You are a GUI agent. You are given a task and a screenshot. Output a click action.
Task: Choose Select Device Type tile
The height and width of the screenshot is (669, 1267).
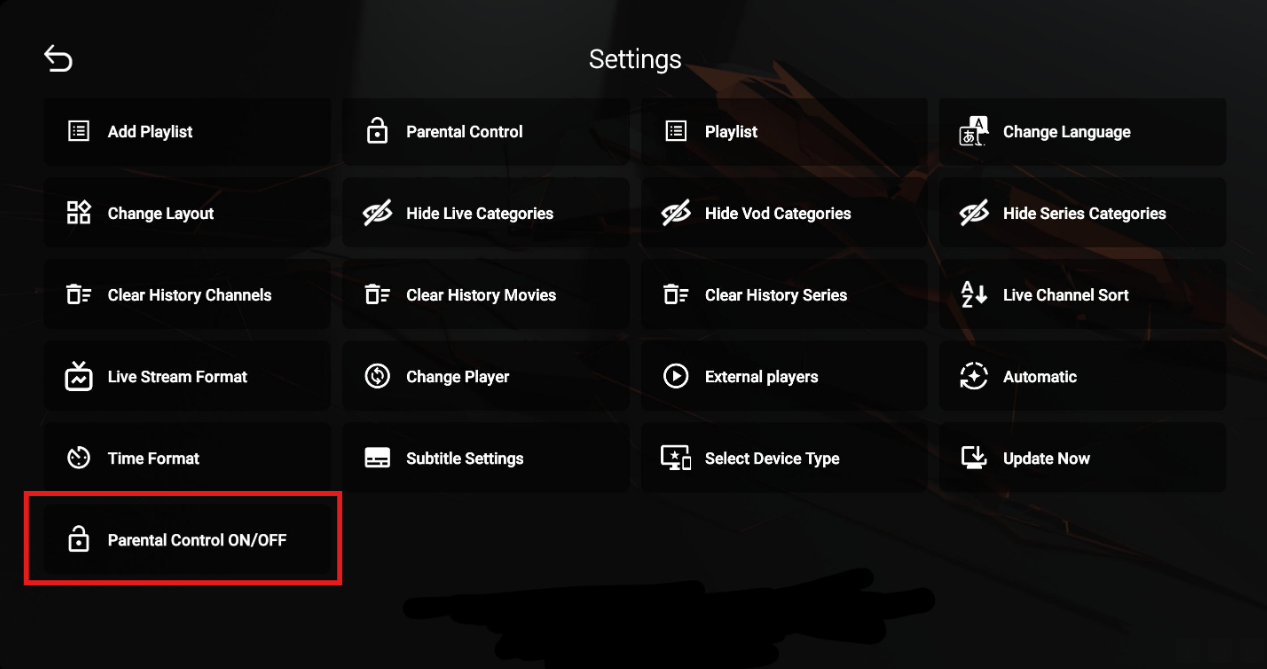[x=784, y=458]
